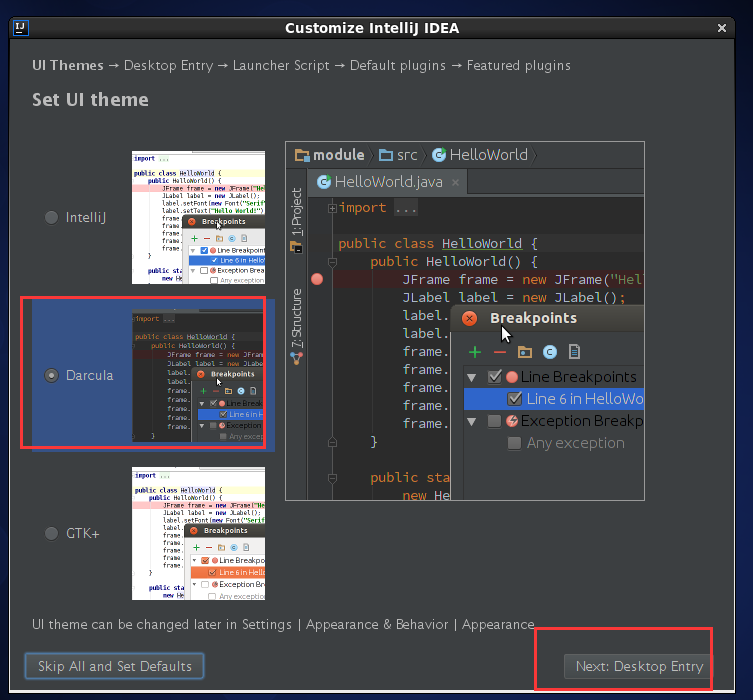Close the HelloWorld.java tab in preview

[455, 182]
